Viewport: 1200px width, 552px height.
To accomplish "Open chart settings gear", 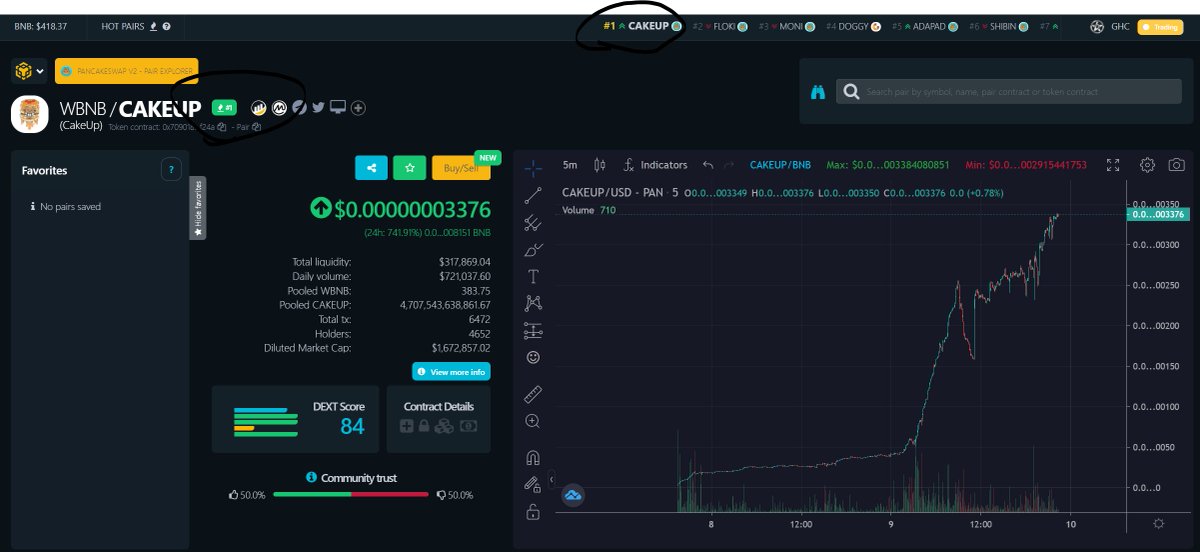I will [1148, 165].
